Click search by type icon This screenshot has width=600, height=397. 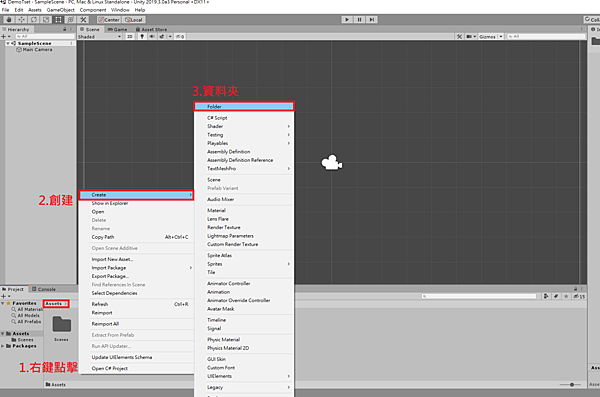pyautogui.click(x=546, y=296)
